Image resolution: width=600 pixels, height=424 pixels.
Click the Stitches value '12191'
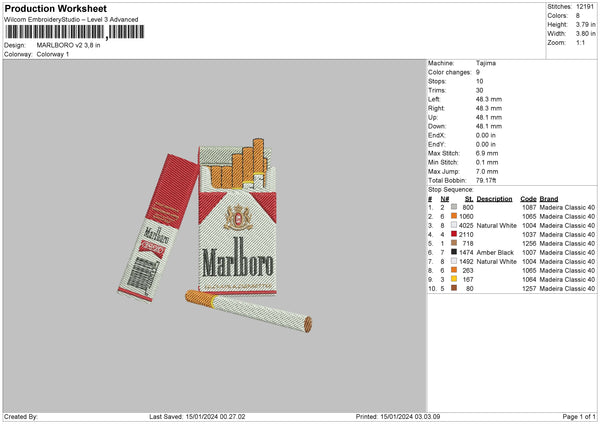pyautogui.click(x=585, y=7)
